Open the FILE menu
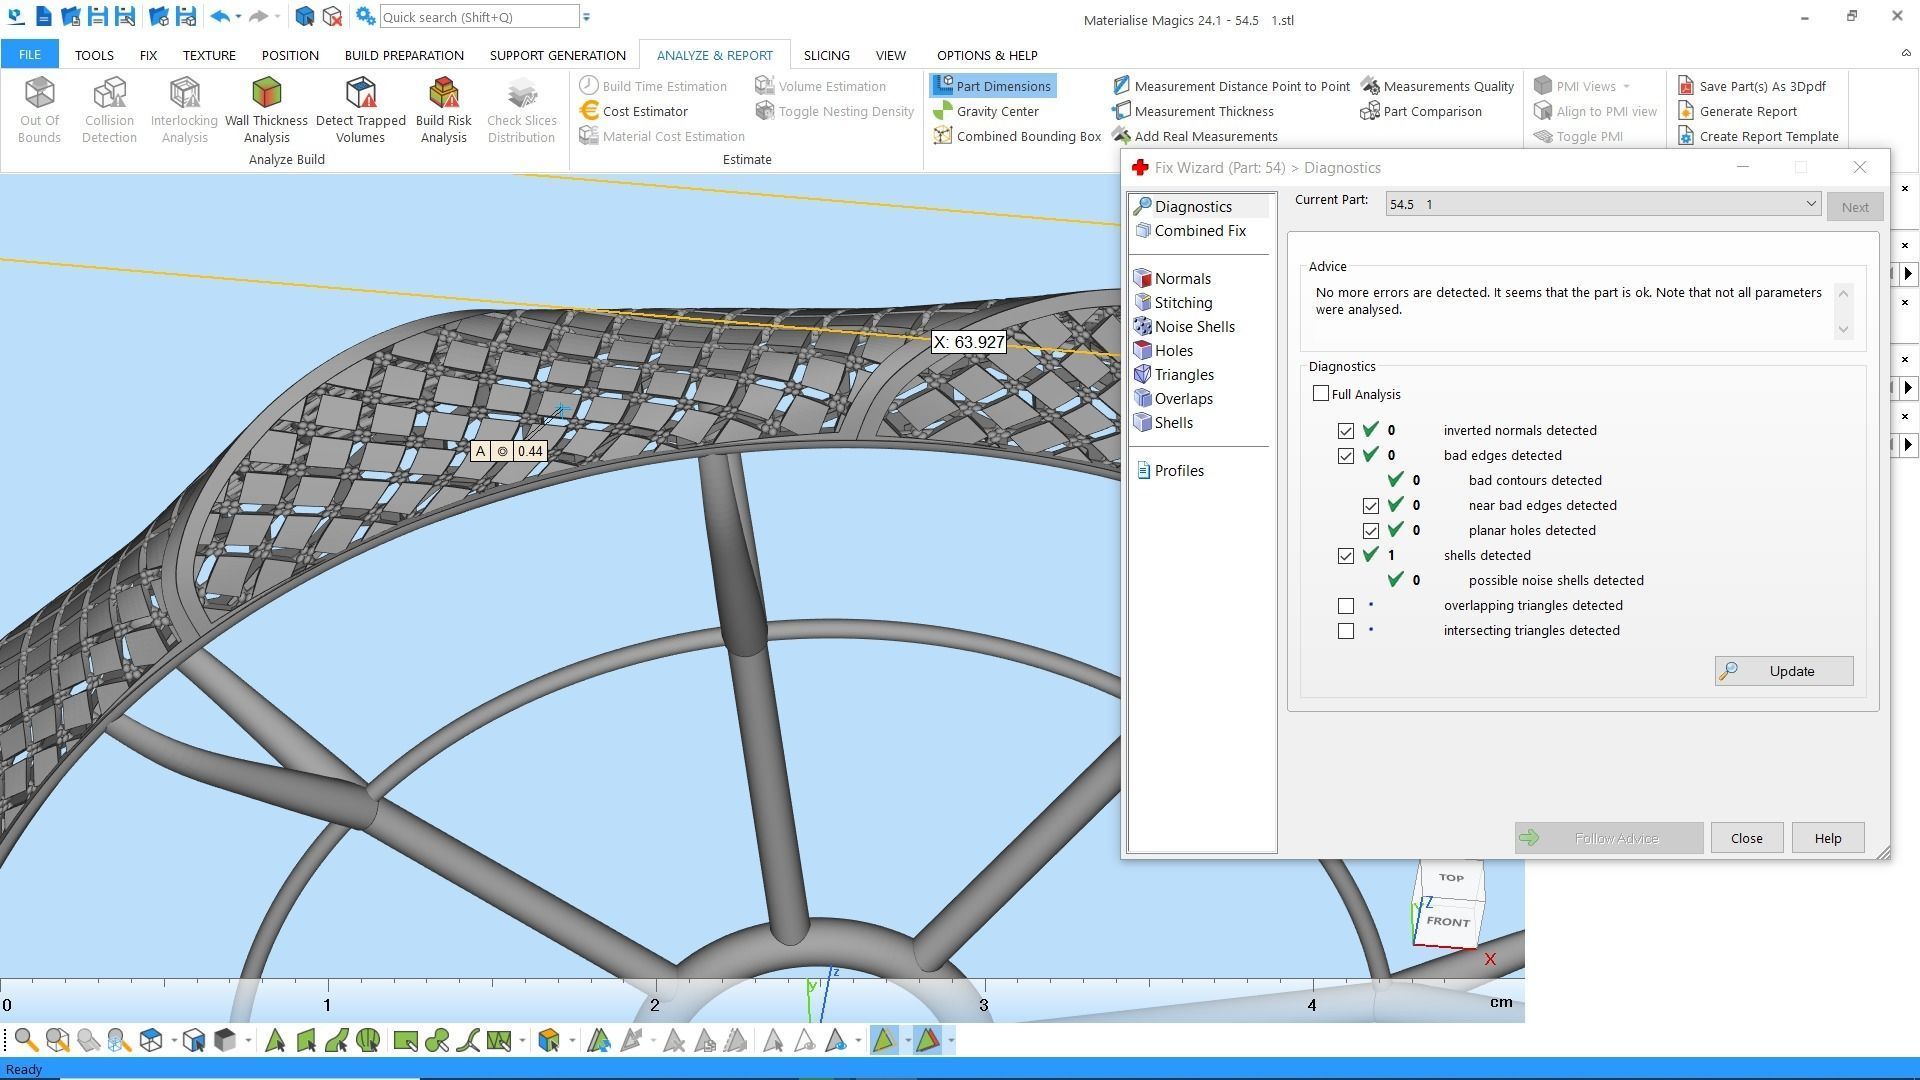The height and width of the screenshot is (1080, 1920). click(29, 55)
